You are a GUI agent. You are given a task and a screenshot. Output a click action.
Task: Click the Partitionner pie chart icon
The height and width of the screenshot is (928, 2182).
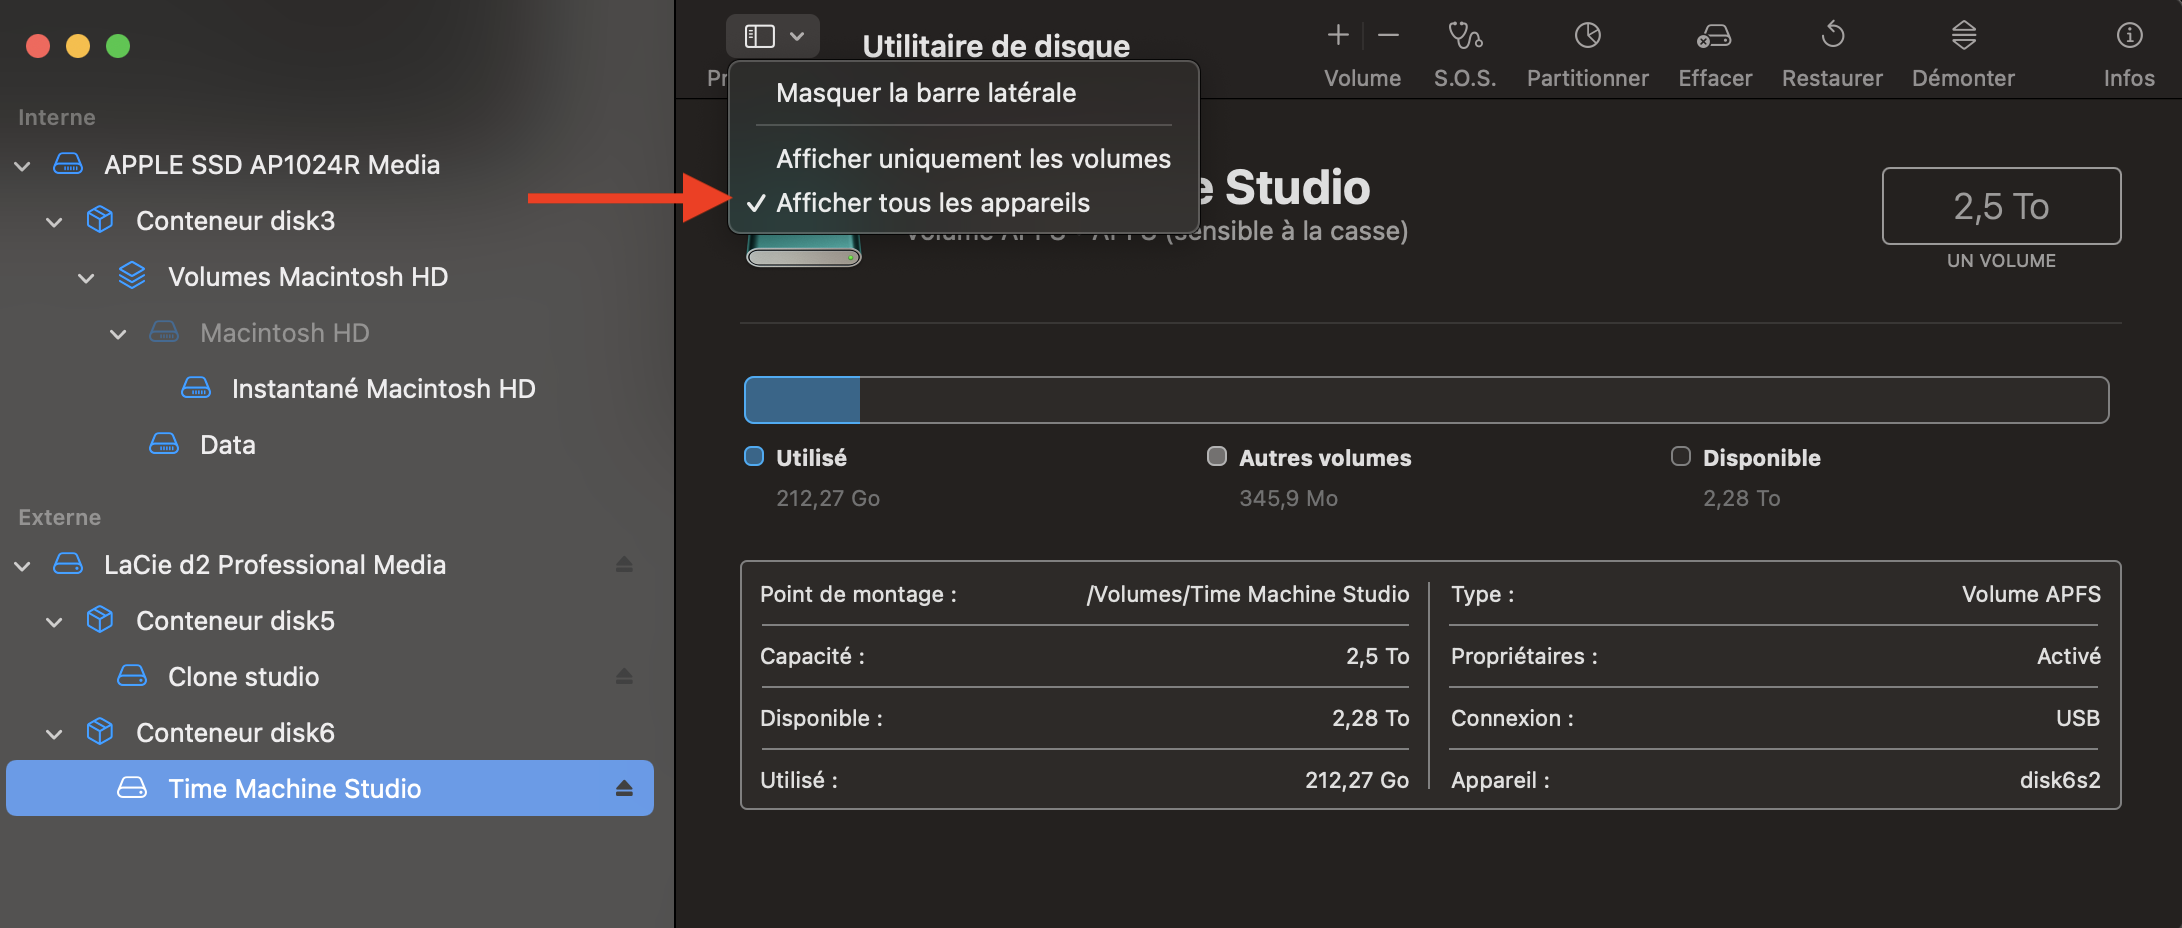point(1587,37)
